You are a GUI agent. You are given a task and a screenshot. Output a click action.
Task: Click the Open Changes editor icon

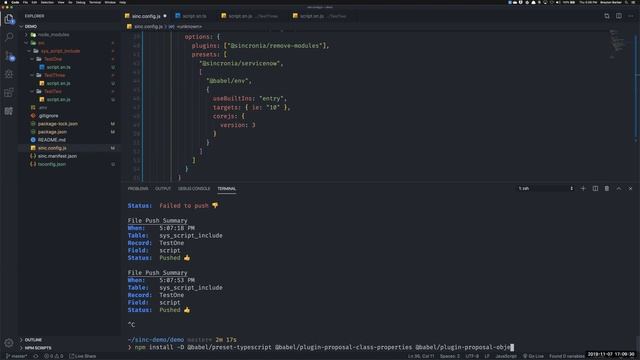click(x=607, y=16)
